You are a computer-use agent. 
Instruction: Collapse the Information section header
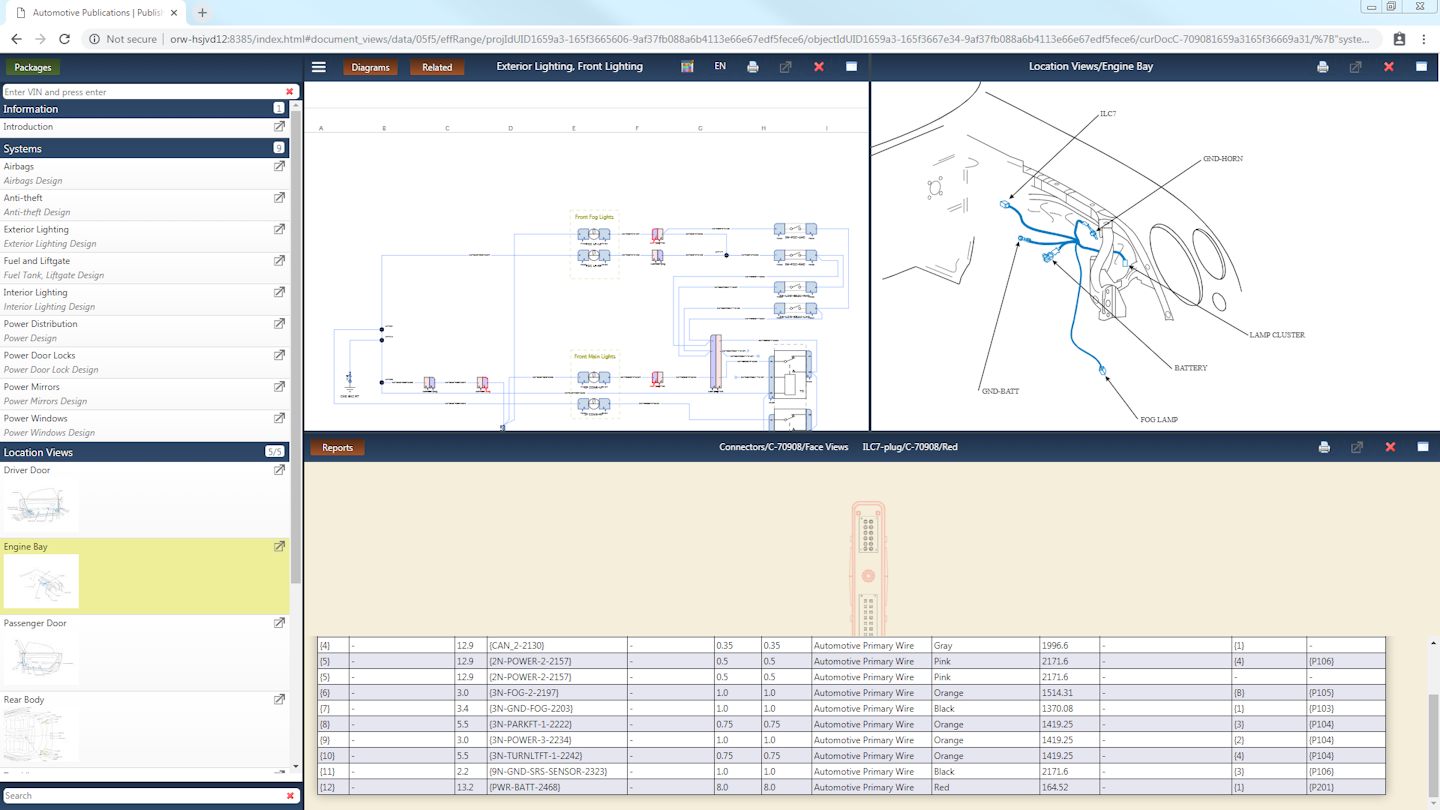145,109
